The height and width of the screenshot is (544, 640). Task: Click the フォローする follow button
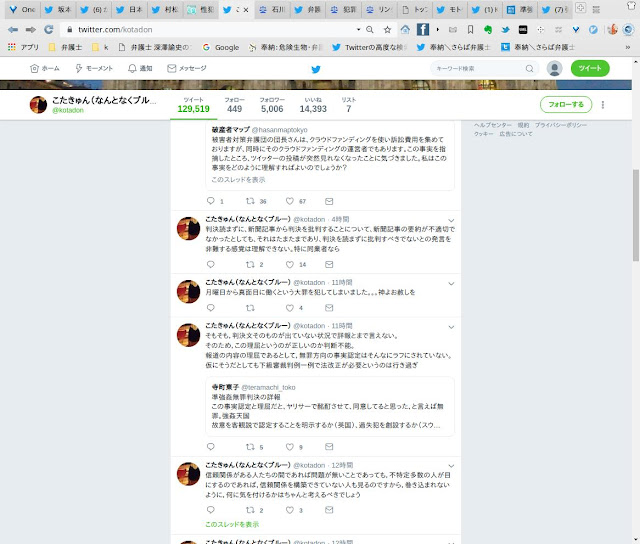point(566,104)
